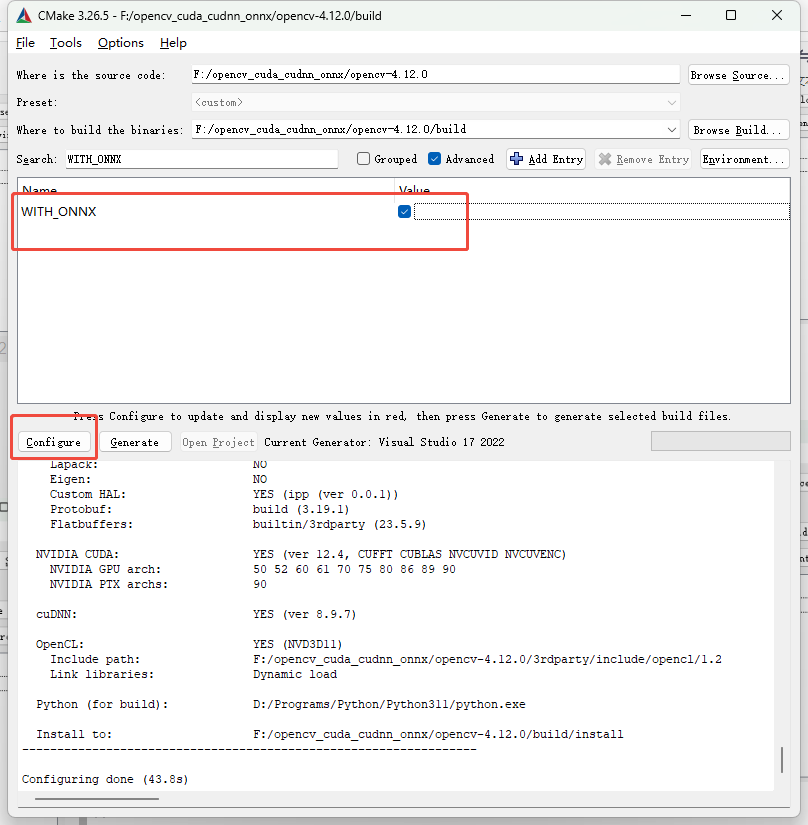
Task: Expand the build binaries path dropdown
Action: pos(671,130)
